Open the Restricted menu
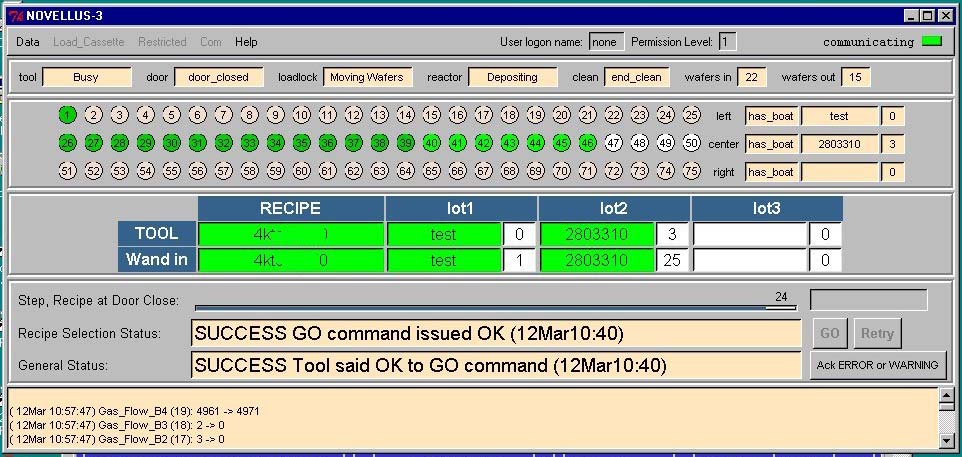The width and height of the screenshot is (962, 457). point(162,42)
